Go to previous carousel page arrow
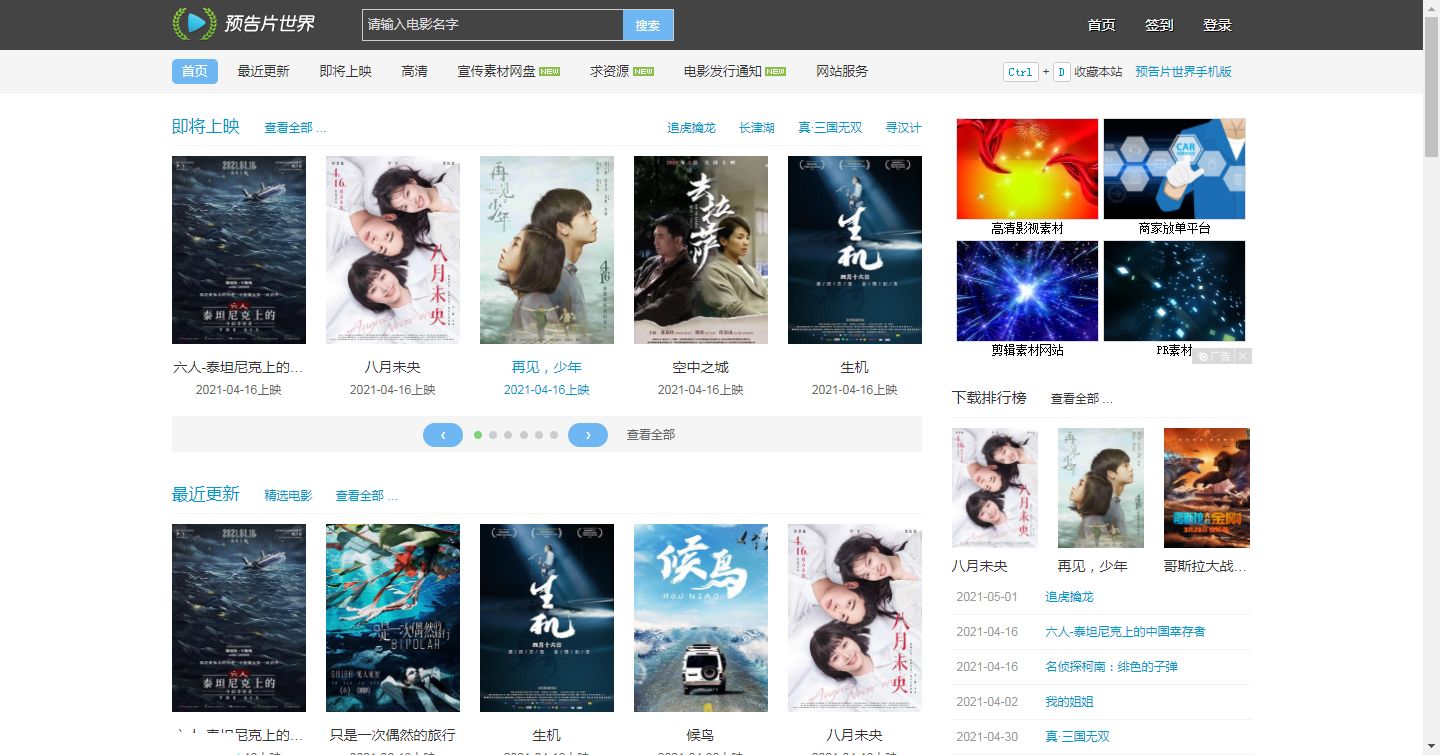The height and width of the screenshot is (755, 1440). tap(443, 435)
